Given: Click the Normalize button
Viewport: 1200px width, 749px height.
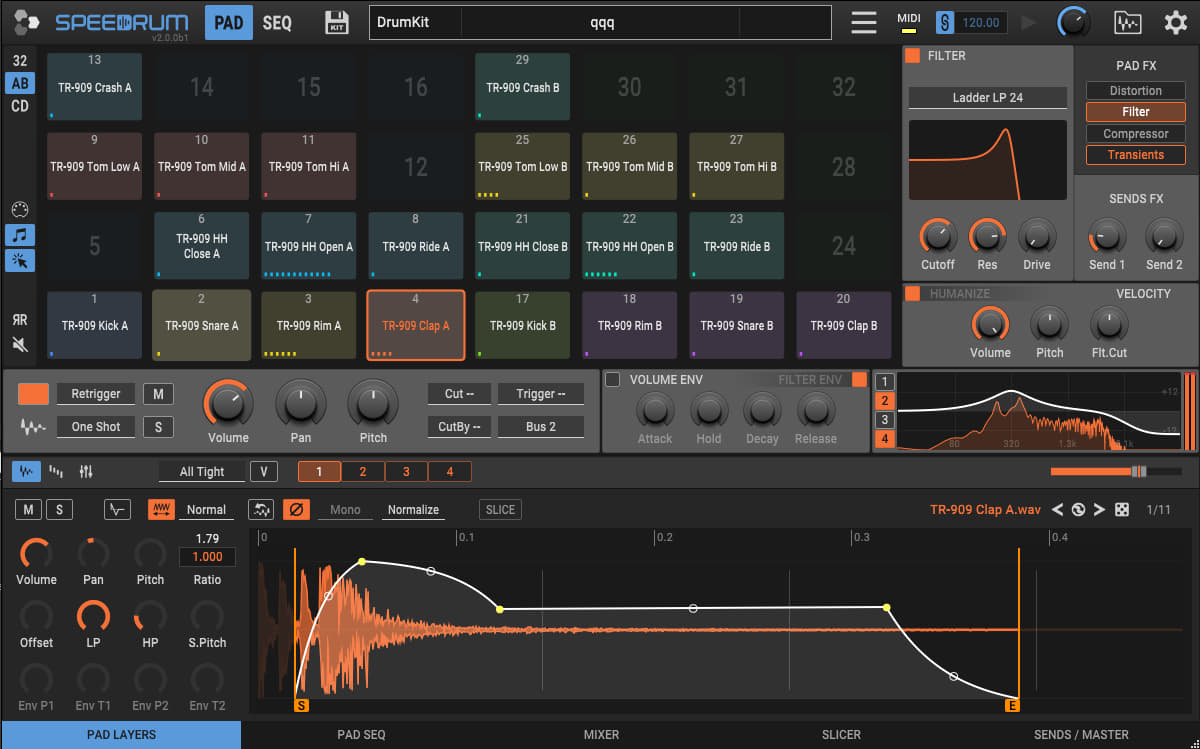Looking at the screenshot, I should [413, 510].
